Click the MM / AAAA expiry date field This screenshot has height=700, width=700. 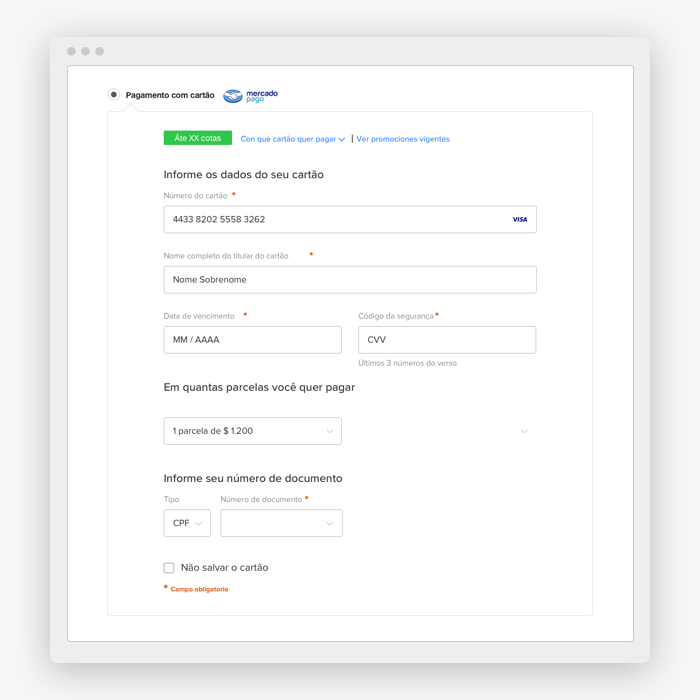tap(253, 340)
